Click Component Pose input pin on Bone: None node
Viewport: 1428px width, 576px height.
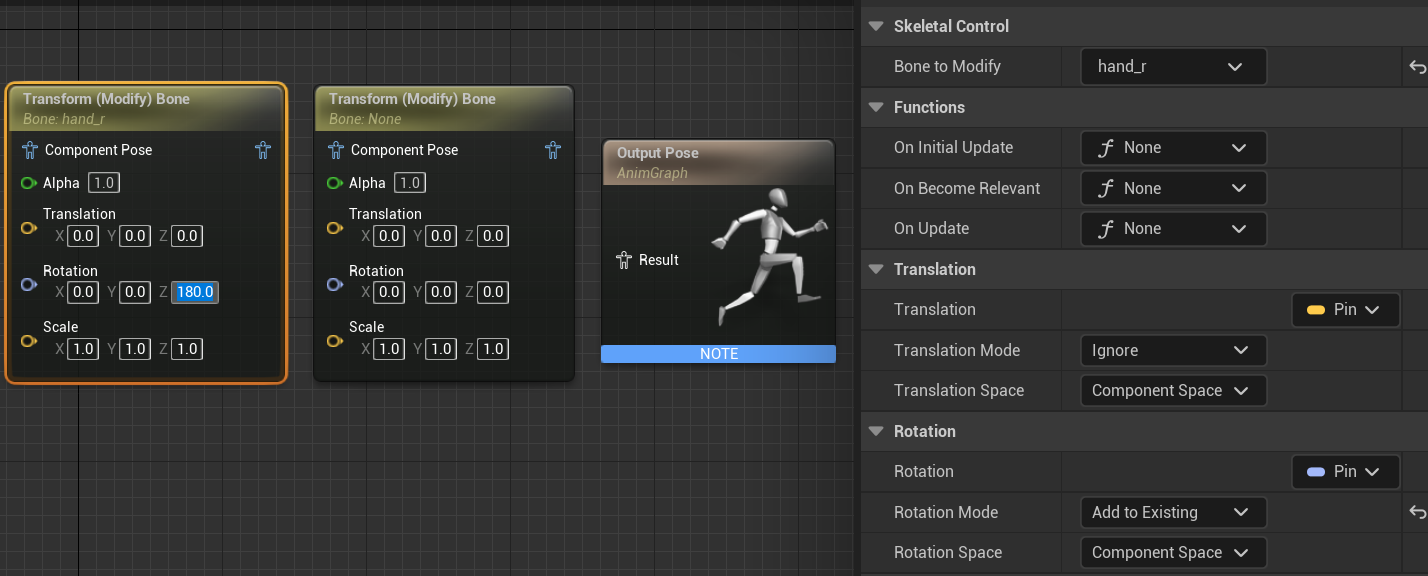point(335,150)
